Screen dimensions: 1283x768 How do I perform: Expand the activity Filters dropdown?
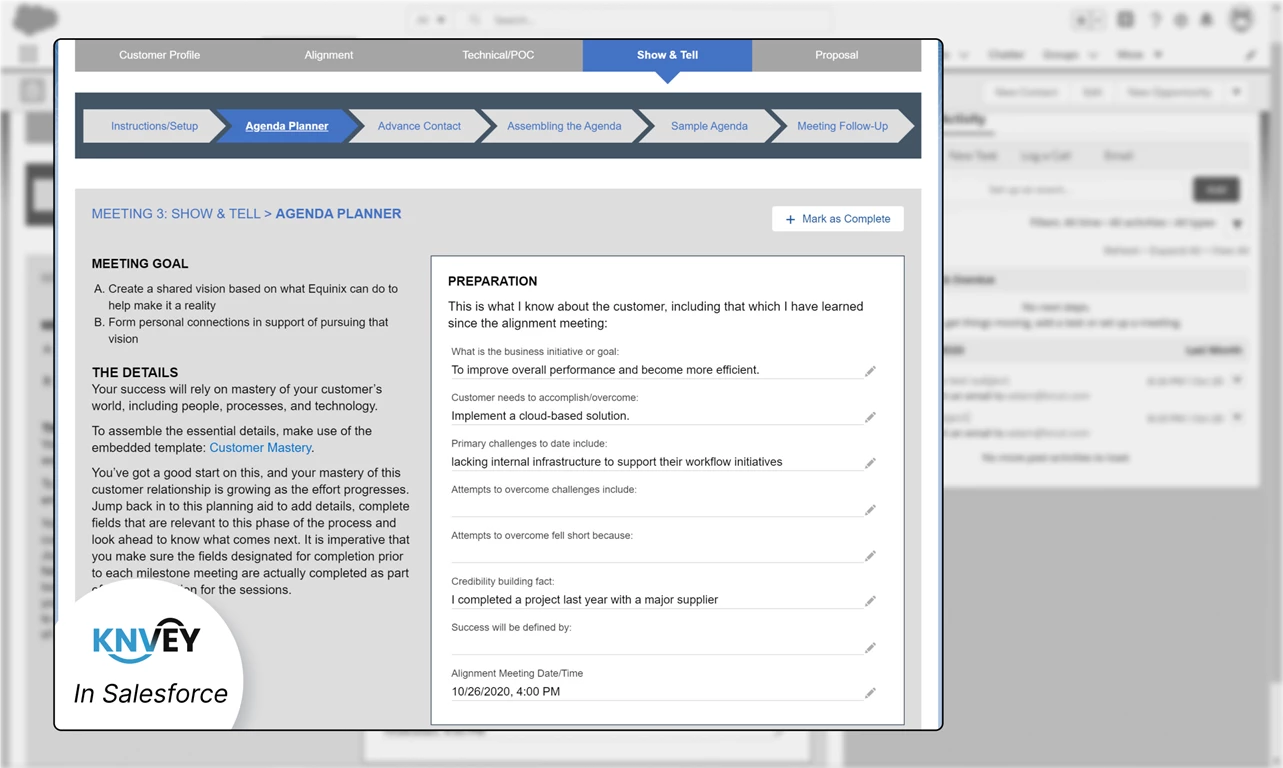[1237, 223]
